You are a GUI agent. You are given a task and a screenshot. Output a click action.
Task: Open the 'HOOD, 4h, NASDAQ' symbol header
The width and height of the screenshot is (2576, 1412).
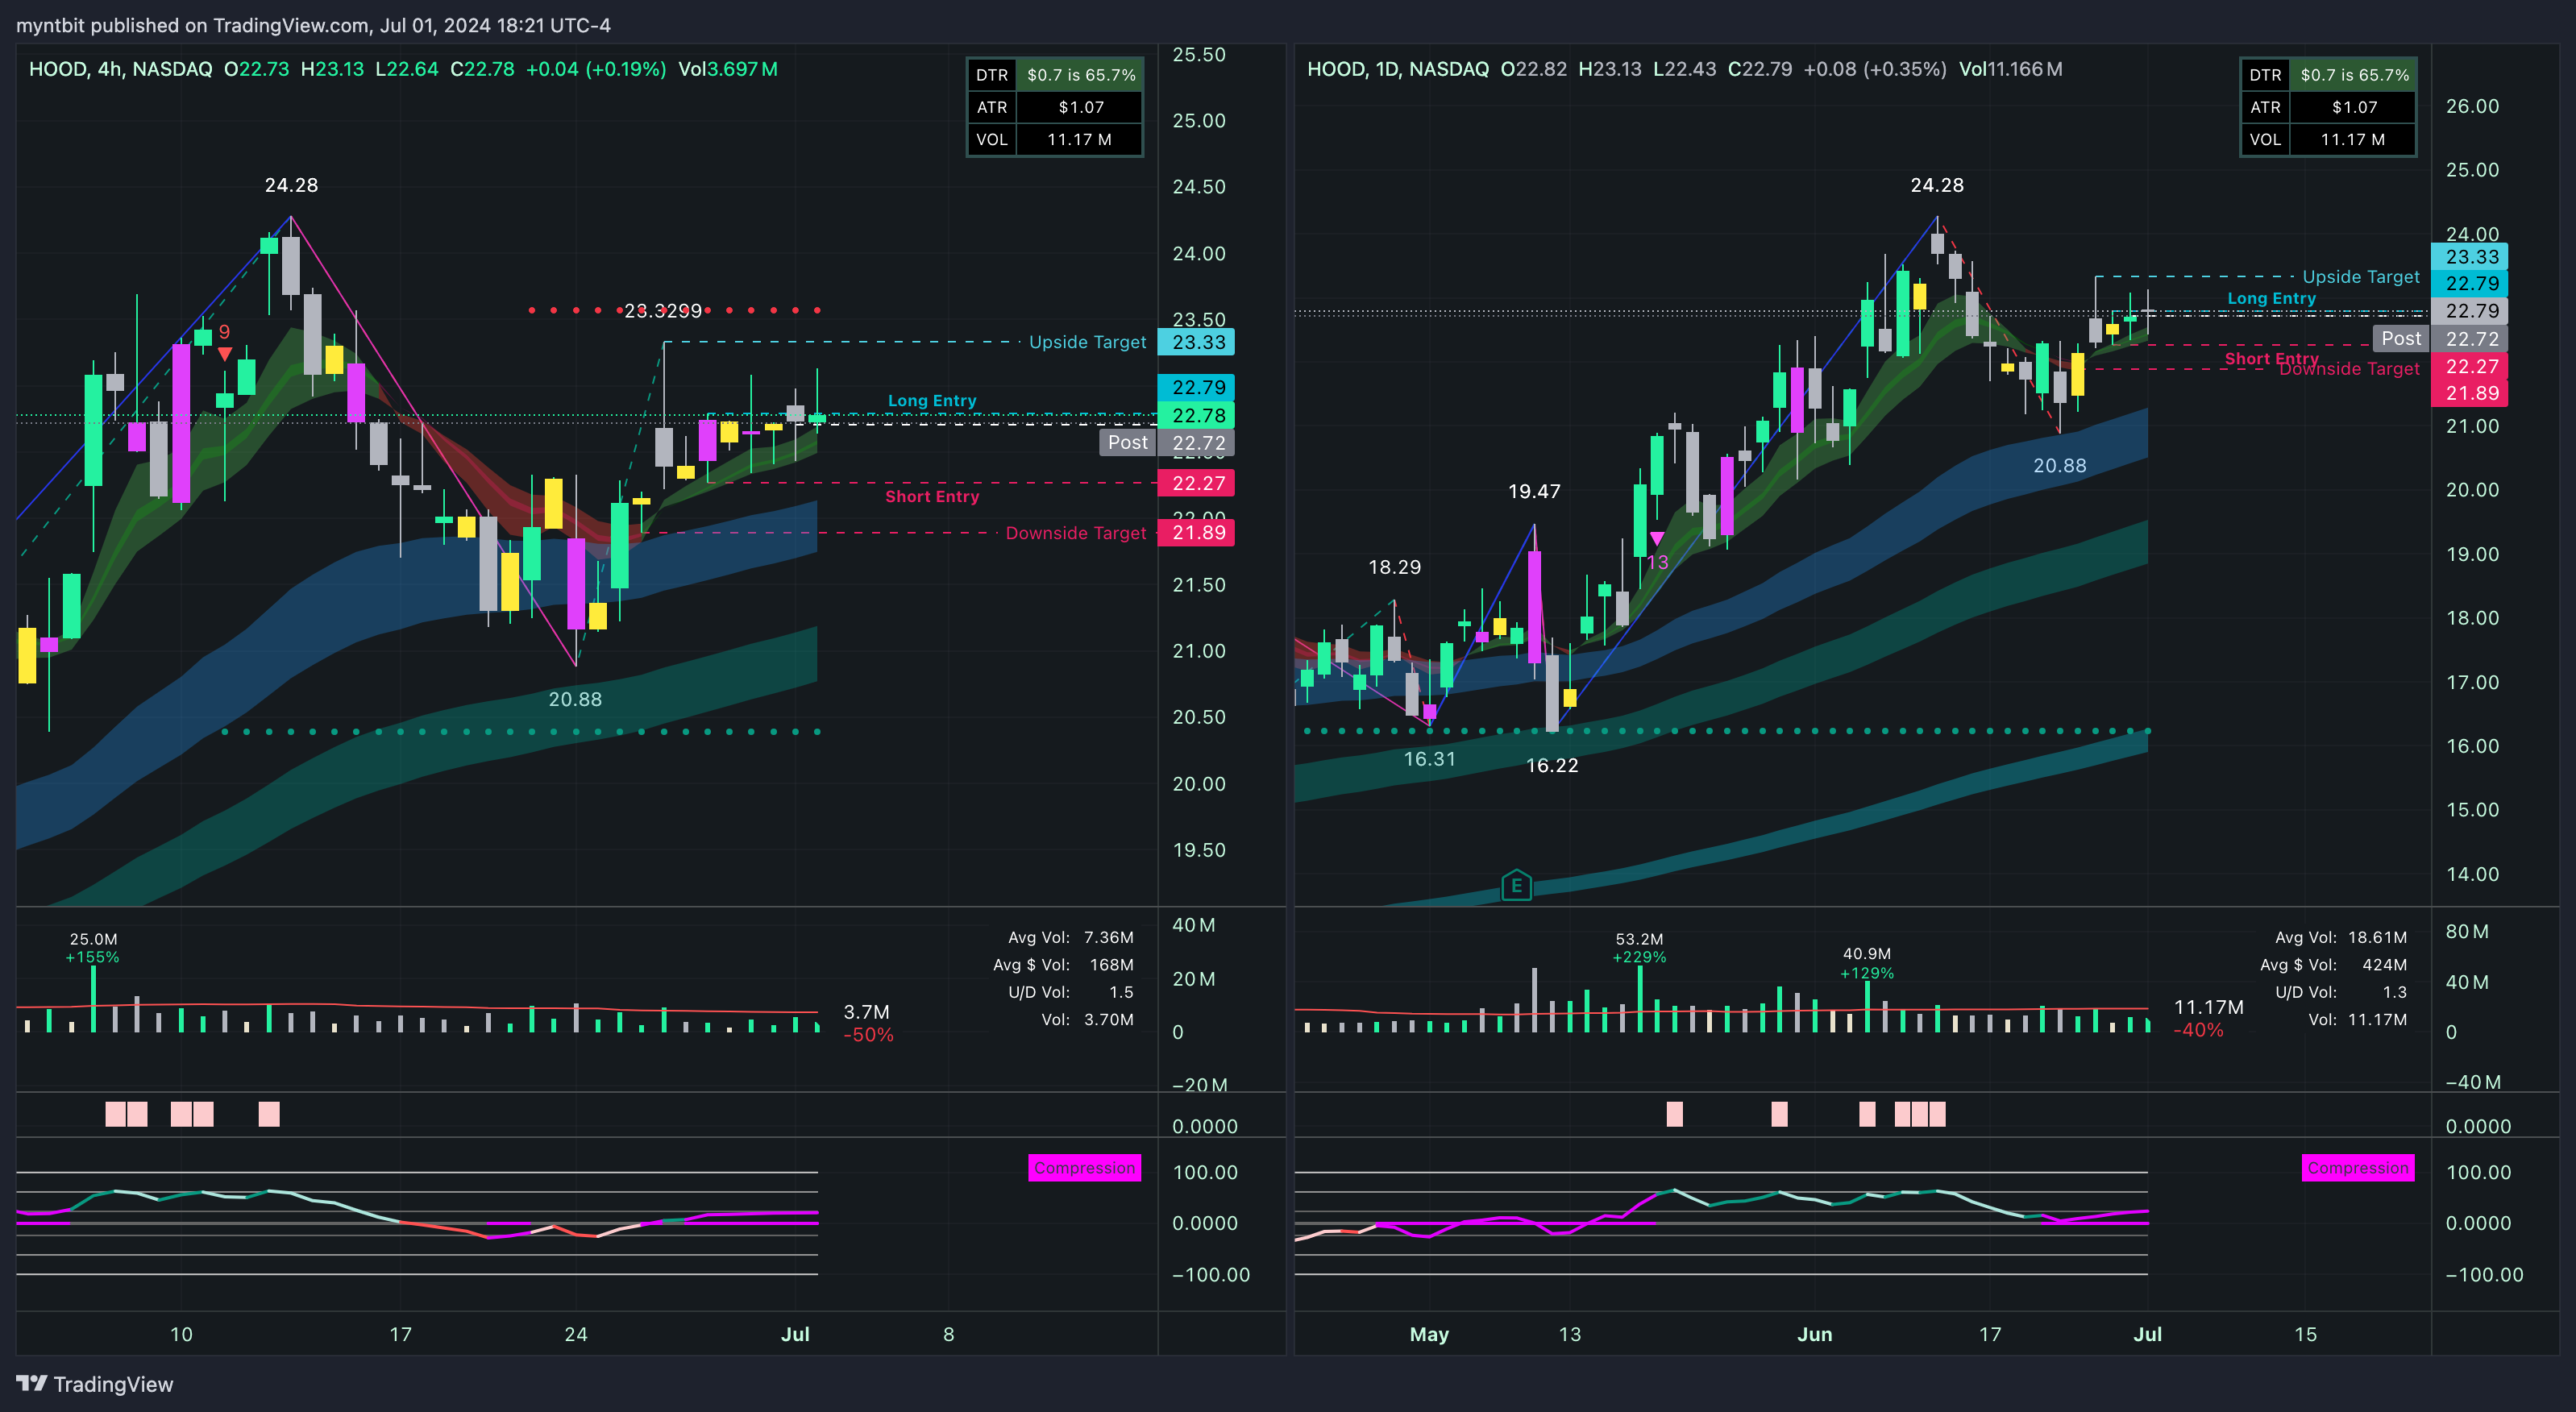[x=120, y=69]
